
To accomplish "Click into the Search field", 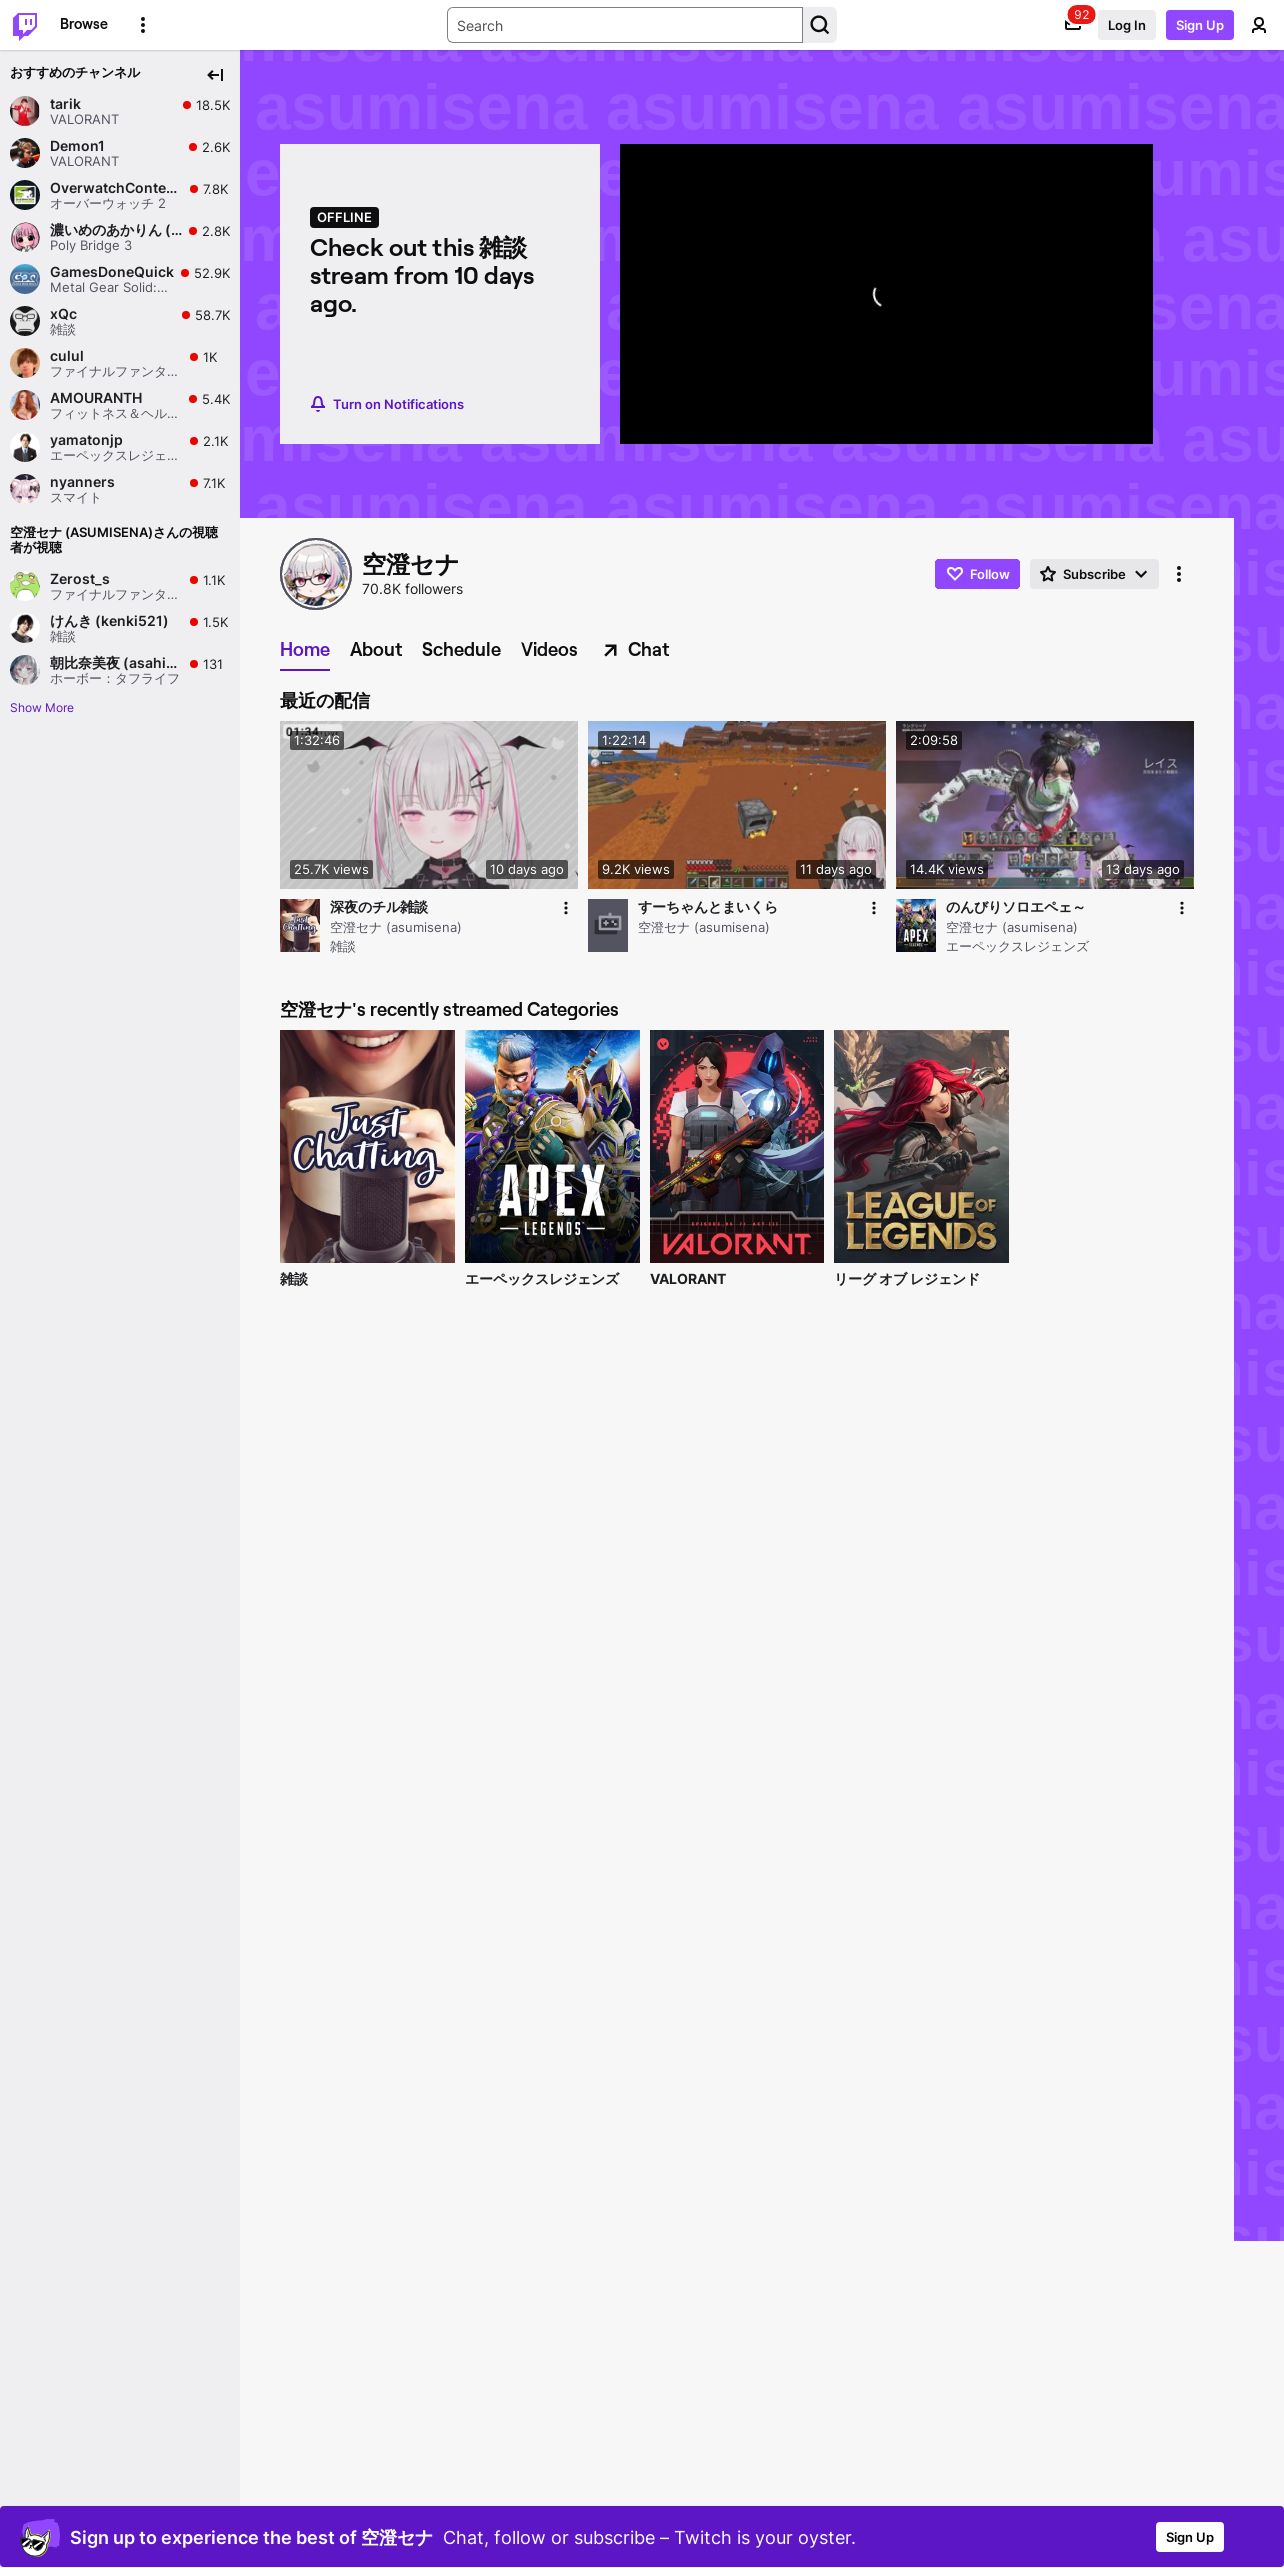I will pos(625,25).
